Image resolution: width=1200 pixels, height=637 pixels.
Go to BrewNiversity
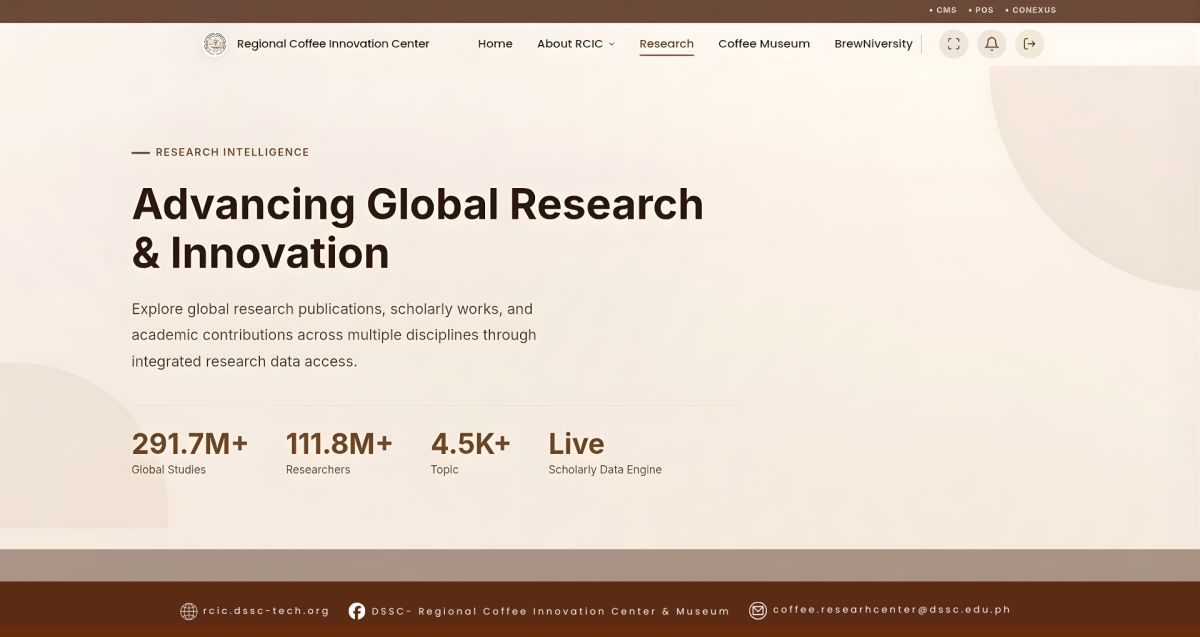(x=873, y=43)
